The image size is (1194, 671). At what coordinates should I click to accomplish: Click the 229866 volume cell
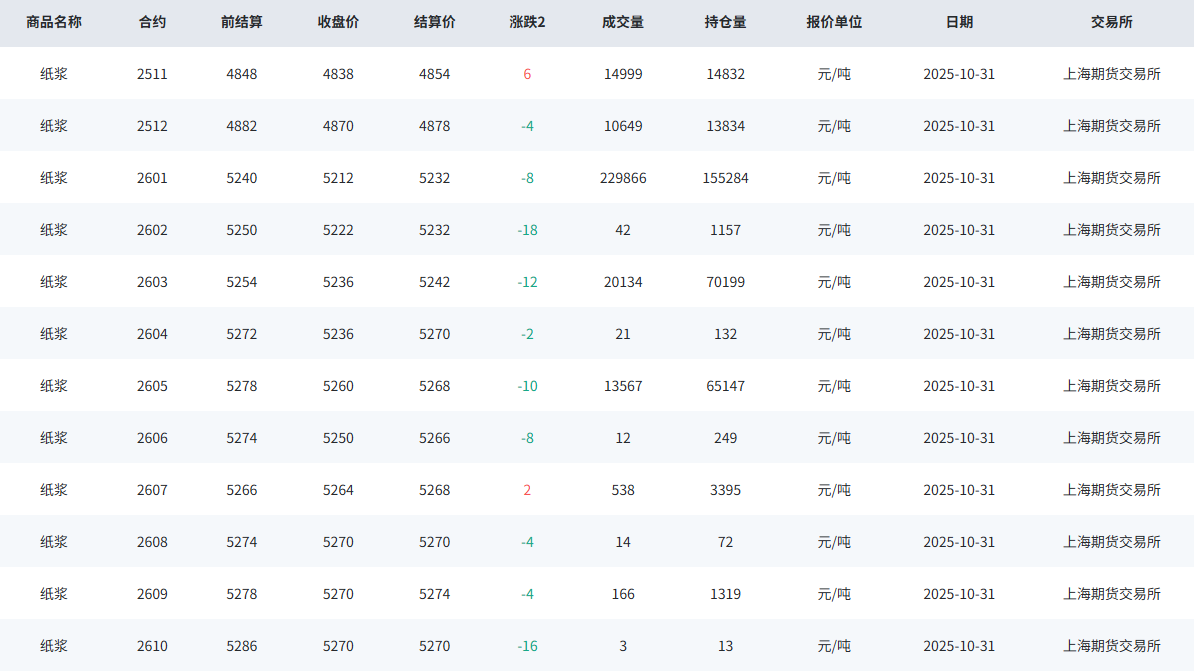(x=623, y=178)
